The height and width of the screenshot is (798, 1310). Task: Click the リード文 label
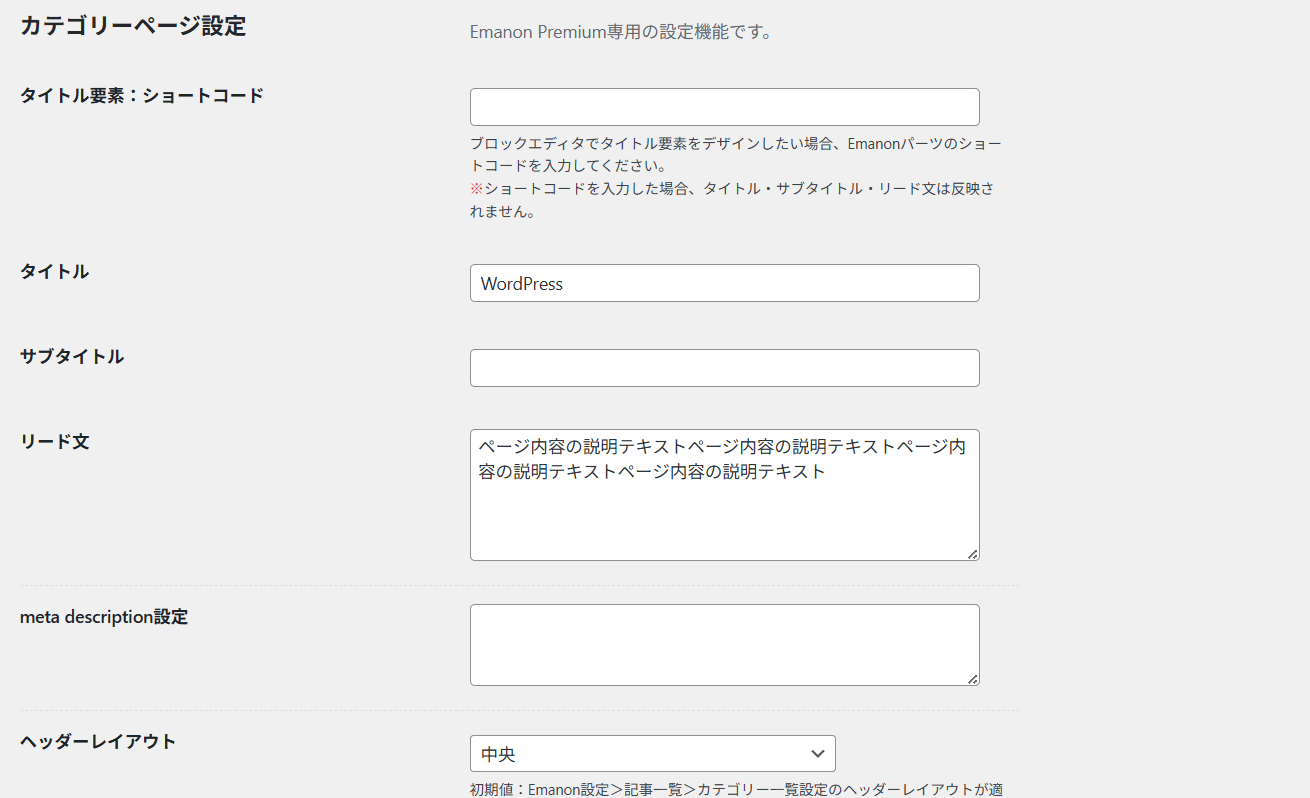tap(54, 441)
